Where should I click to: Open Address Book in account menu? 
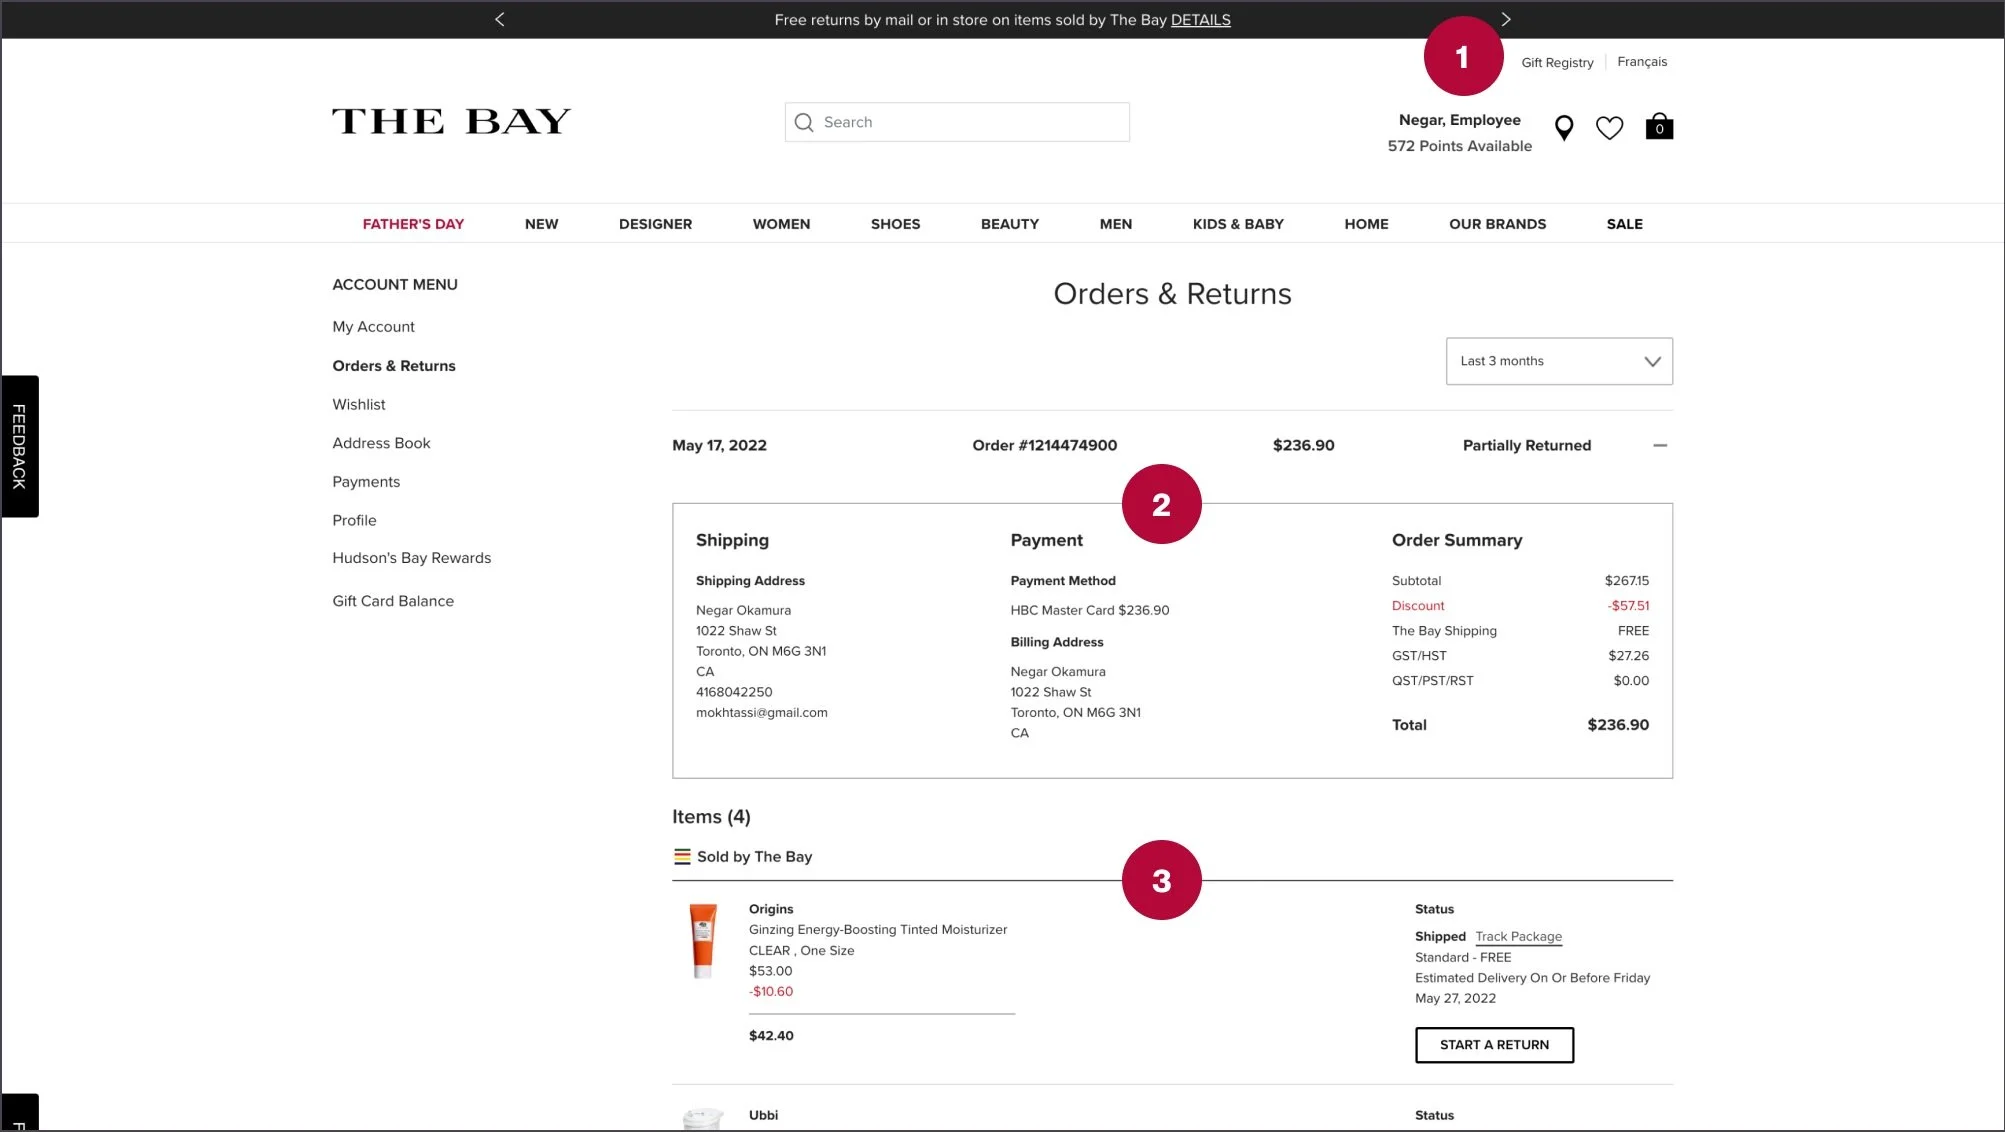[381, 443]
